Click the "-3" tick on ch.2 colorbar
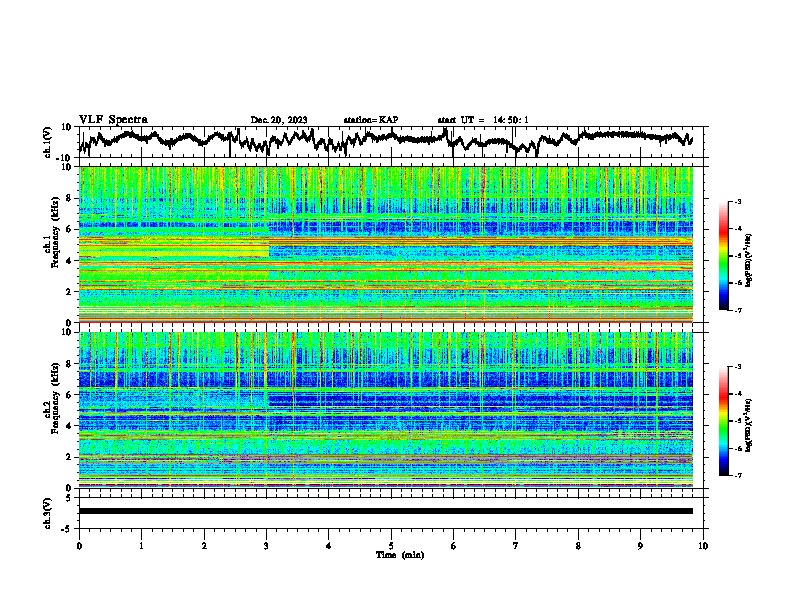 (737, 367)
